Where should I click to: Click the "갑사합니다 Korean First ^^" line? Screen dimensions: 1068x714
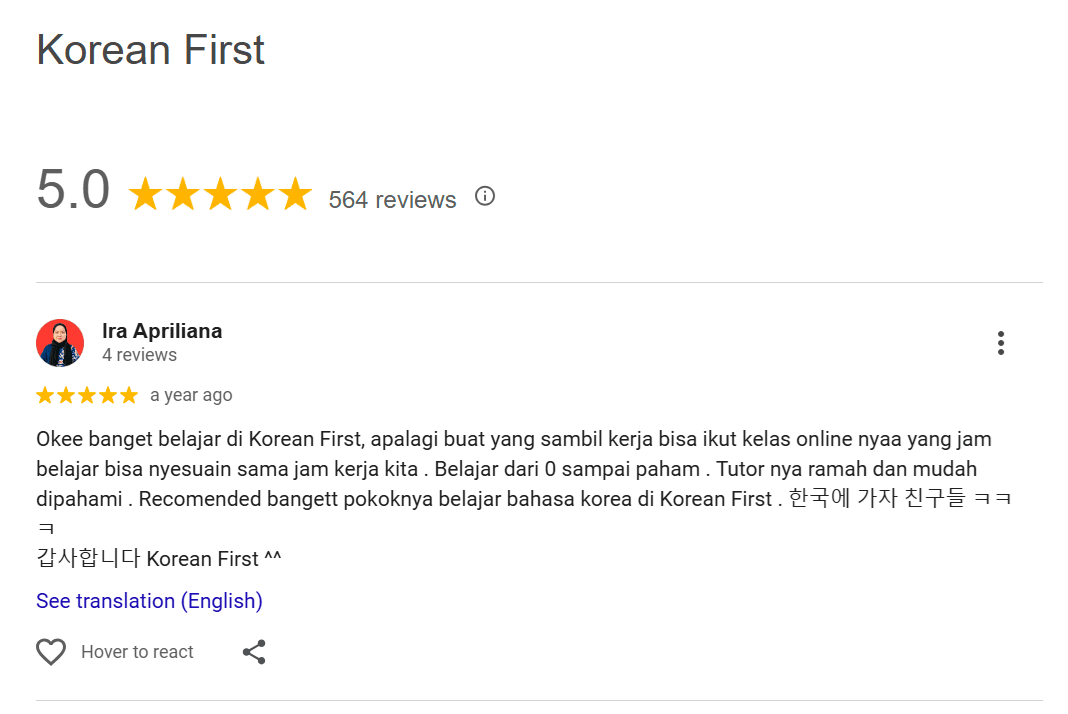click(x=158, y=559)
